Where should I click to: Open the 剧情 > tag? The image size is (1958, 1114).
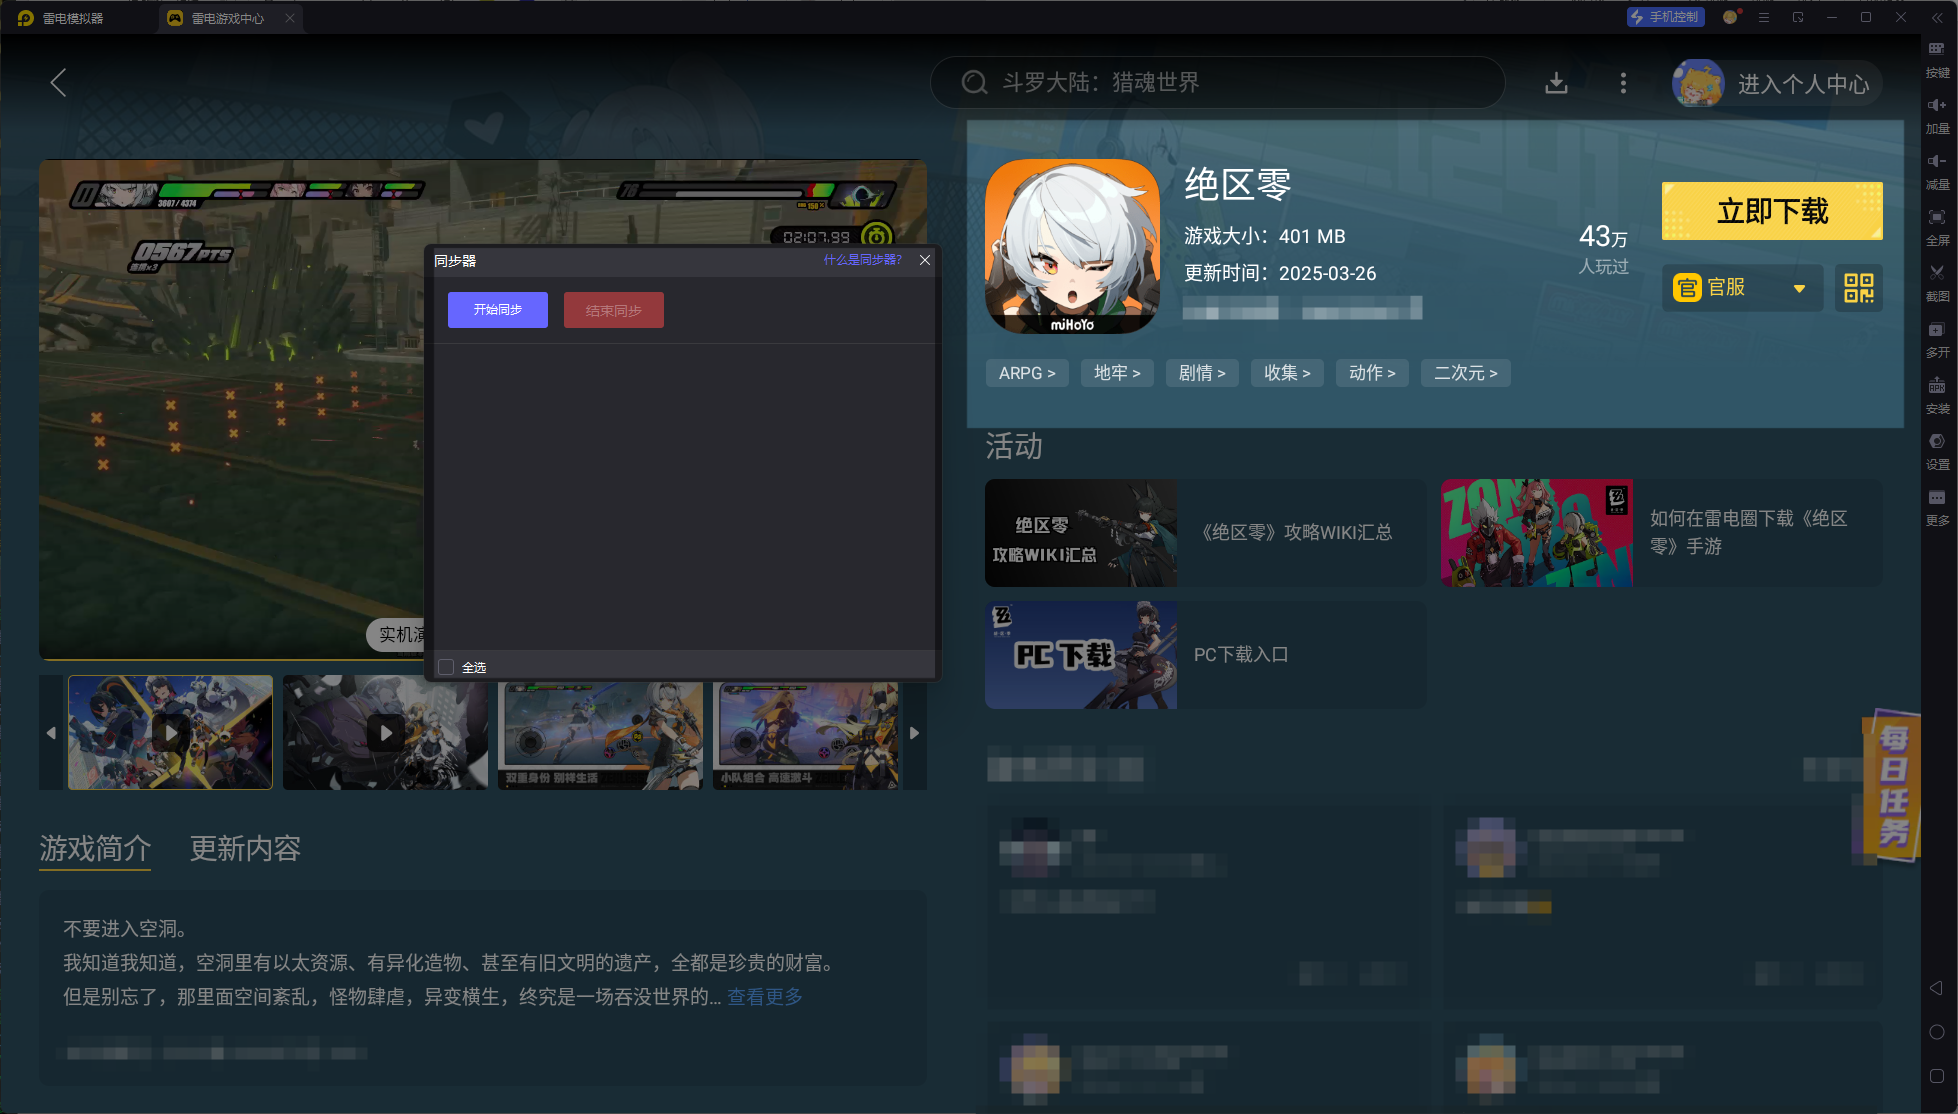(x=1202, y=373)
